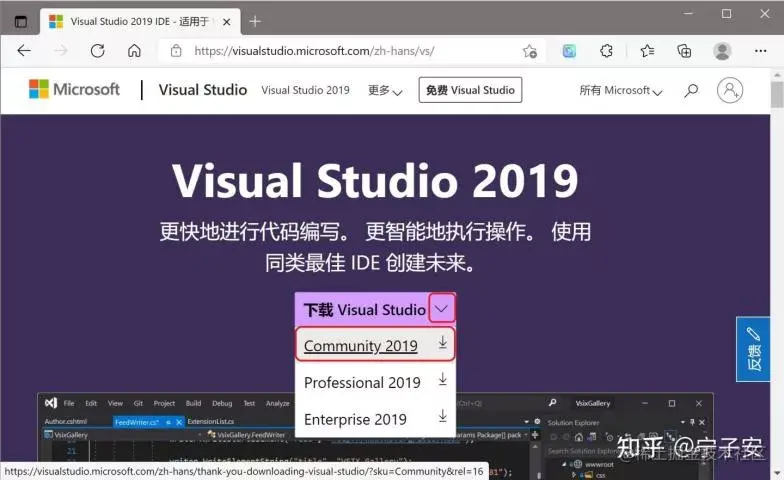The image size is (784, 480).
Task: Switch to Visual Studio 2019 IDE browser tab
Action: [140, 22]
